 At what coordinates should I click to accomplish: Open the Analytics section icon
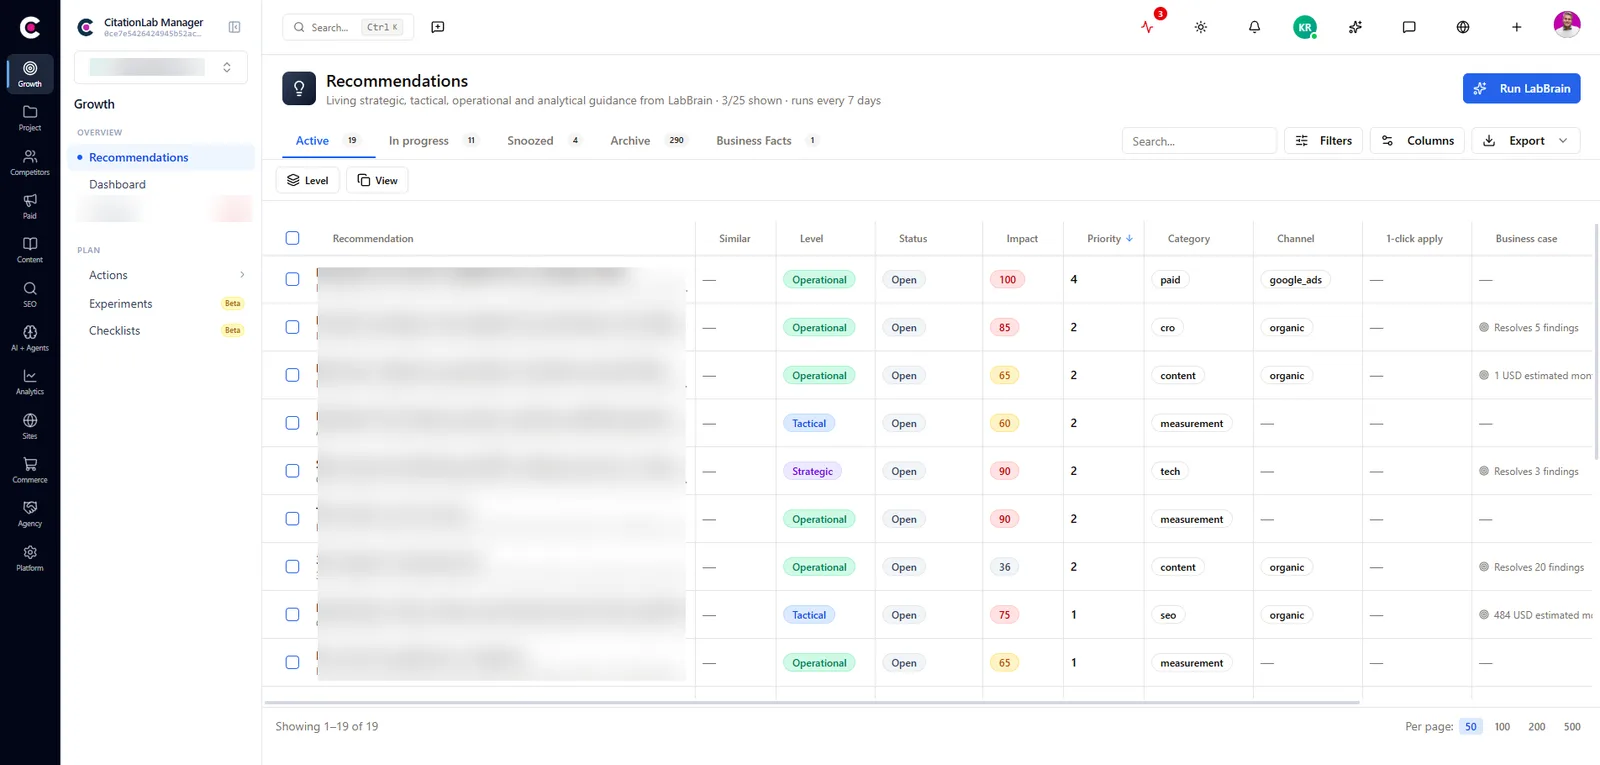click(x=30, y=381)
